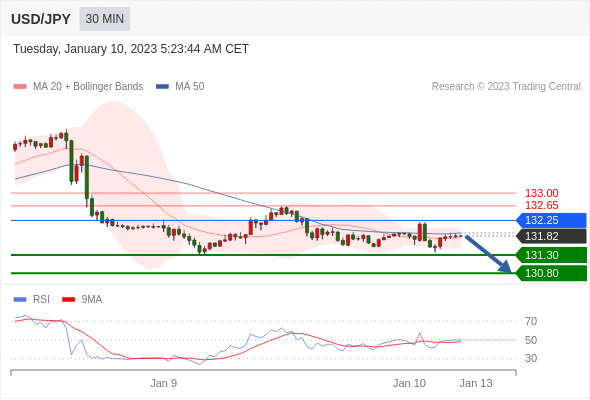Select the 131.30 support price tag
590x400 pixels.
(551, 255)
